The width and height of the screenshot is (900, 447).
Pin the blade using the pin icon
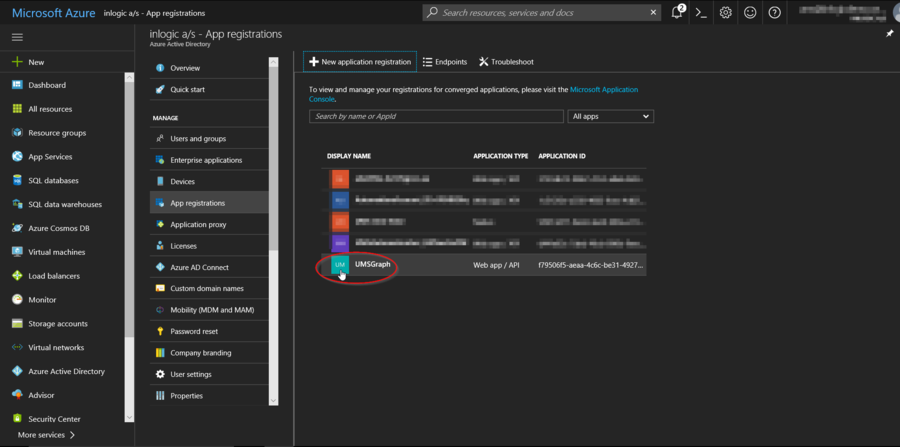890,34
